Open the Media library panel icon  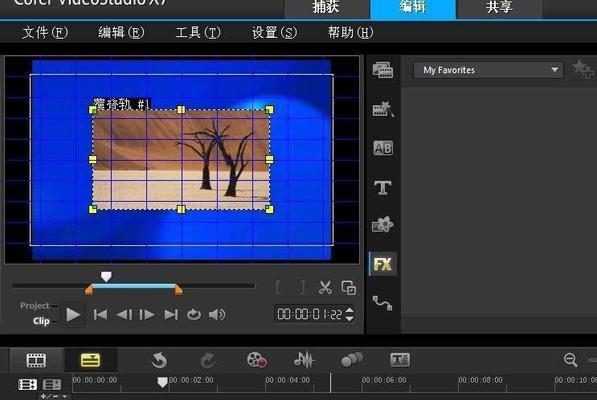pos(383,70)
